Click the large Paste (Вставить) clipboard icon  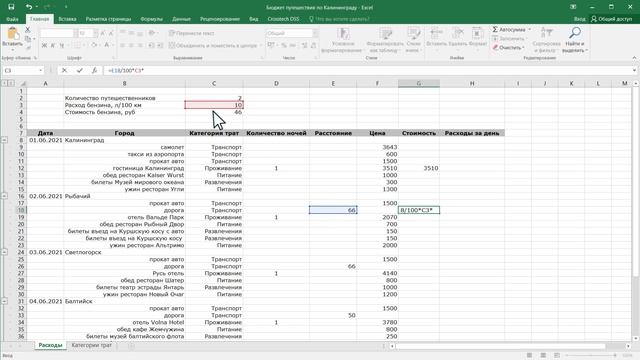coord(12,34)
